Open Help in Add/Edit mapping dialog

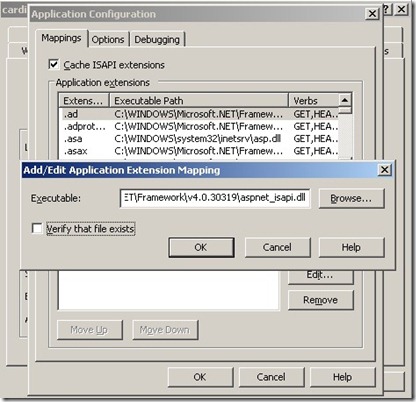(351, 247)
